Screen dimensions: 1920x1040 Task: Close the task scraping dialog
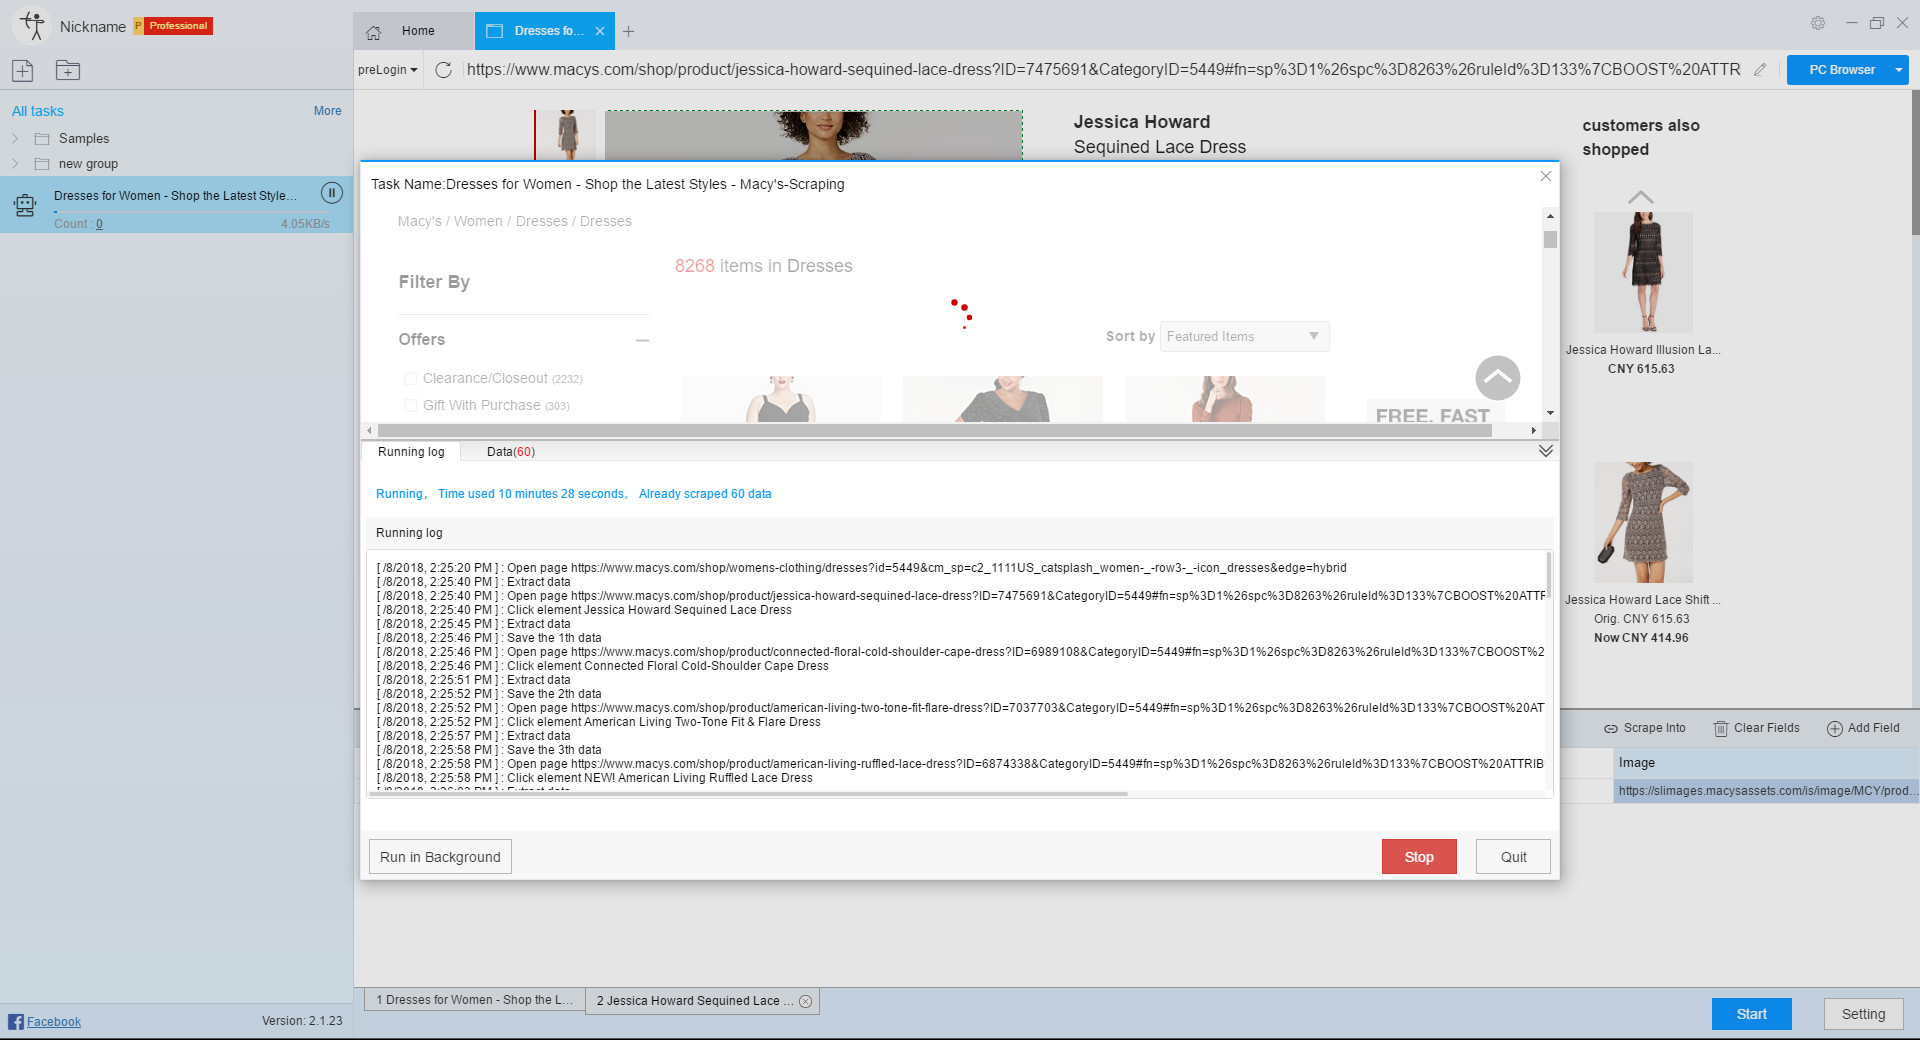(x=1546, y=176)
